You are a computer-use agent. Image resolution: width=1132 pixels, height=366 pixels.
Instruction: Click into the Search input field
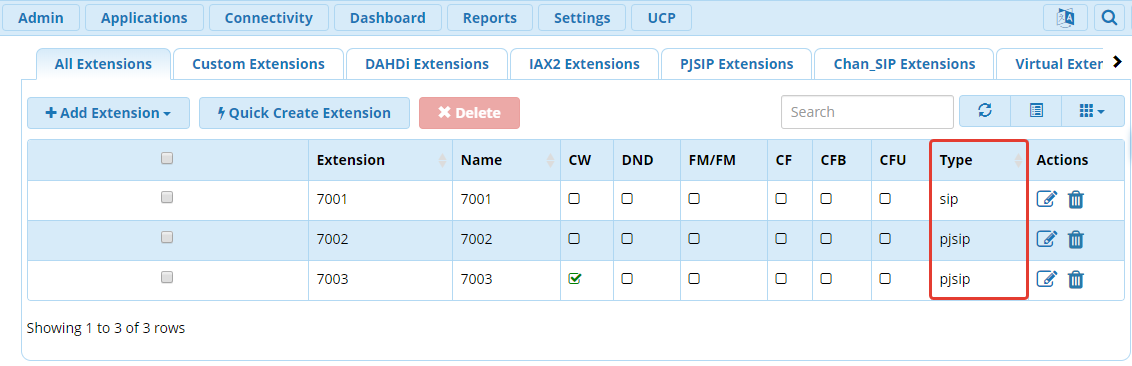pos(867,112)
